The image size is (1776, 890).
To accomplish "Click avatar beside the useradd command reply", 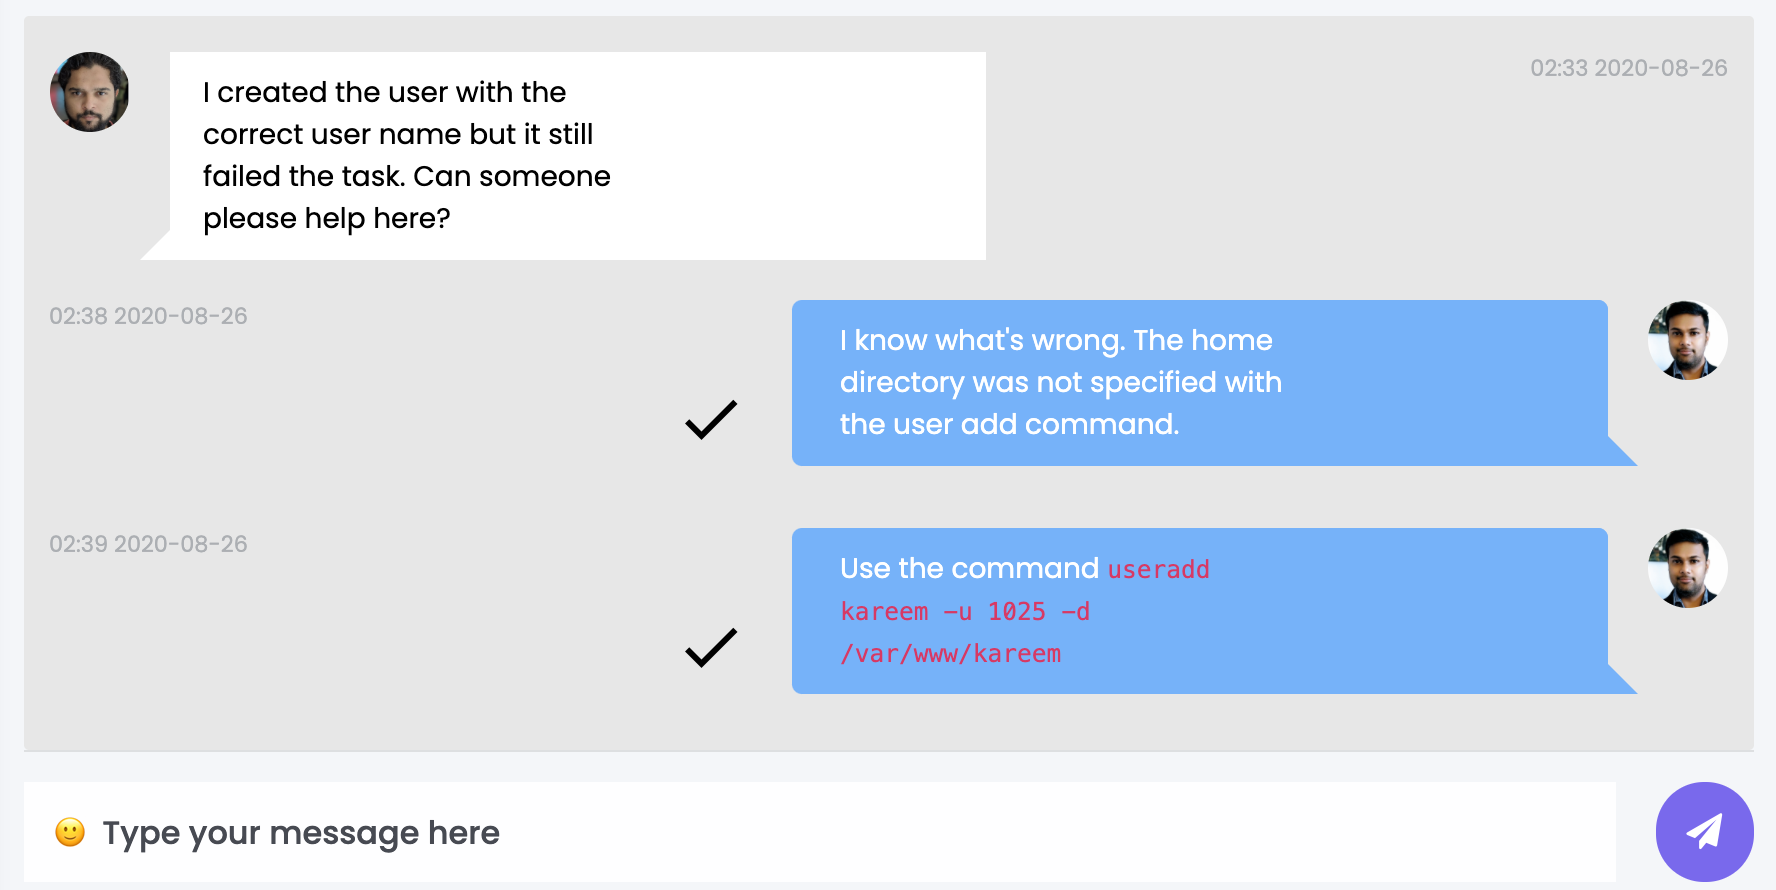I will click(1687, 568).
